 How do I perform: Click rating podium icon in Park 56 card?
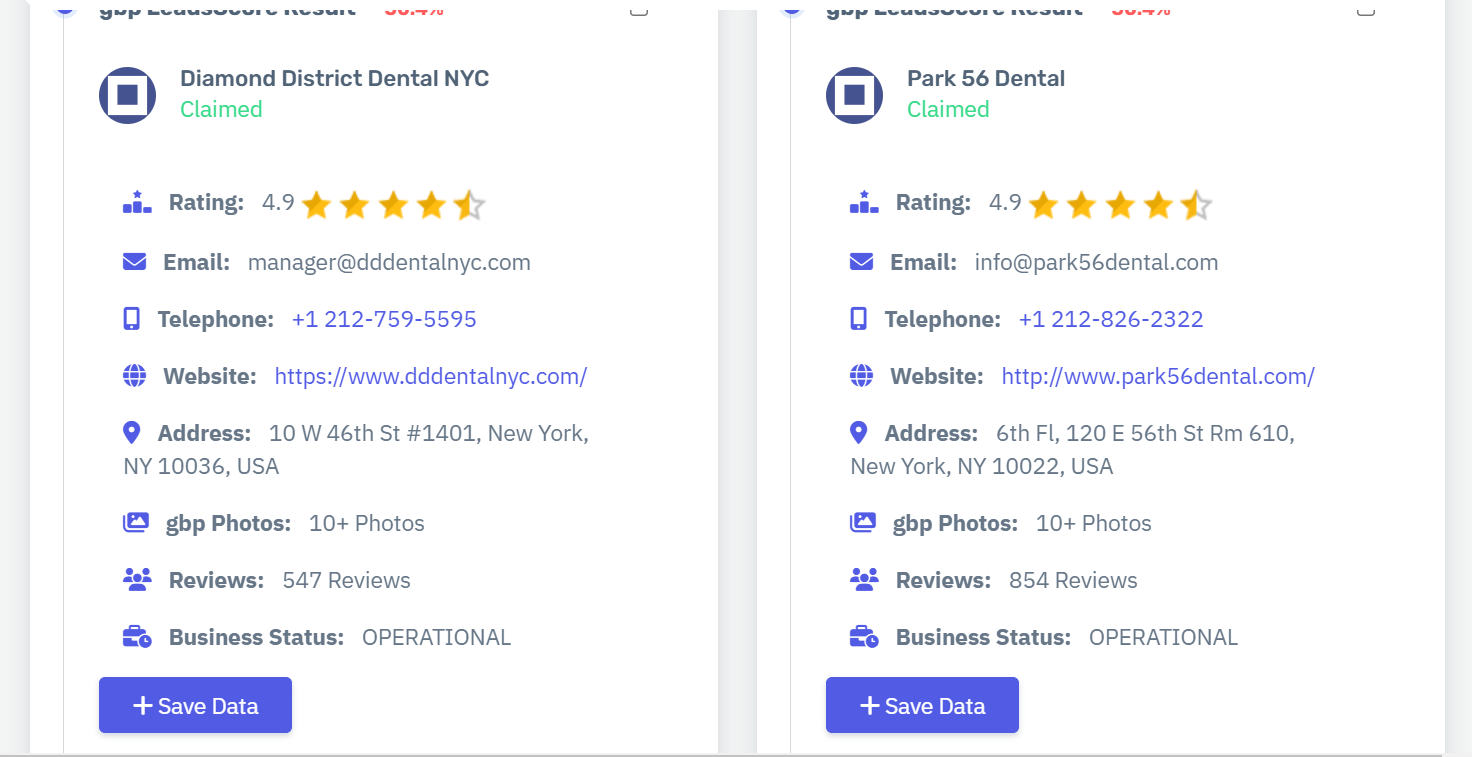click(864, 203)
